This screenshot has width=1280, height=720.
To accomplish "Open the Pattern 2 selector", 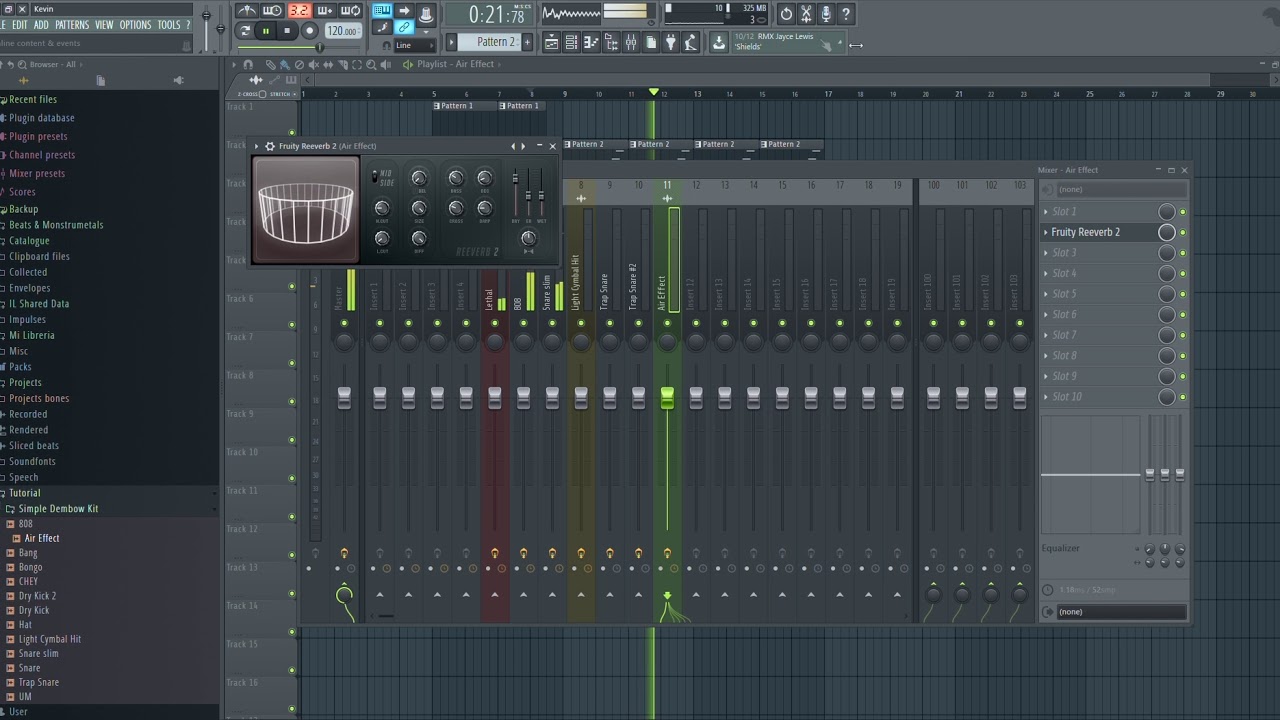I will click(490, 41).
